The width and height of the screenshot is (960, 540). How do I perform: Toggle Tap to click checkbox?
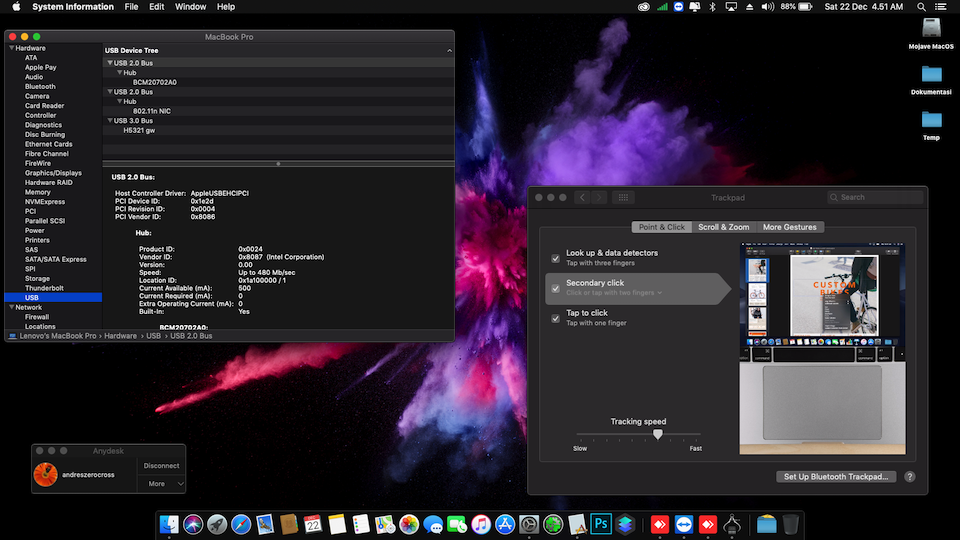[555, 318]
